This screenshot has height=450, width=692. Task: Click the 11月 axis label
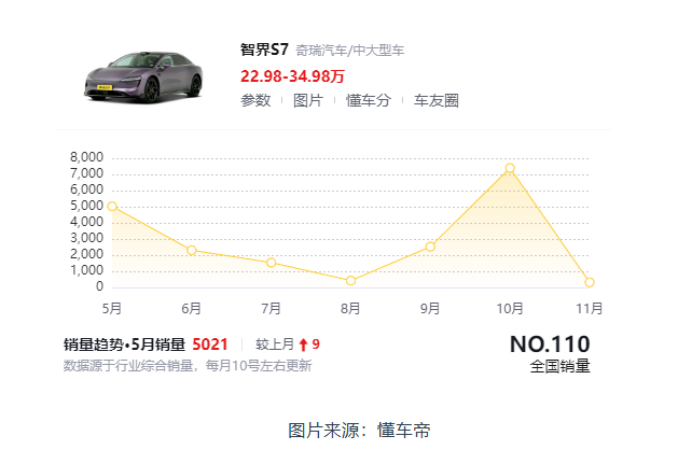coord(589,308)
